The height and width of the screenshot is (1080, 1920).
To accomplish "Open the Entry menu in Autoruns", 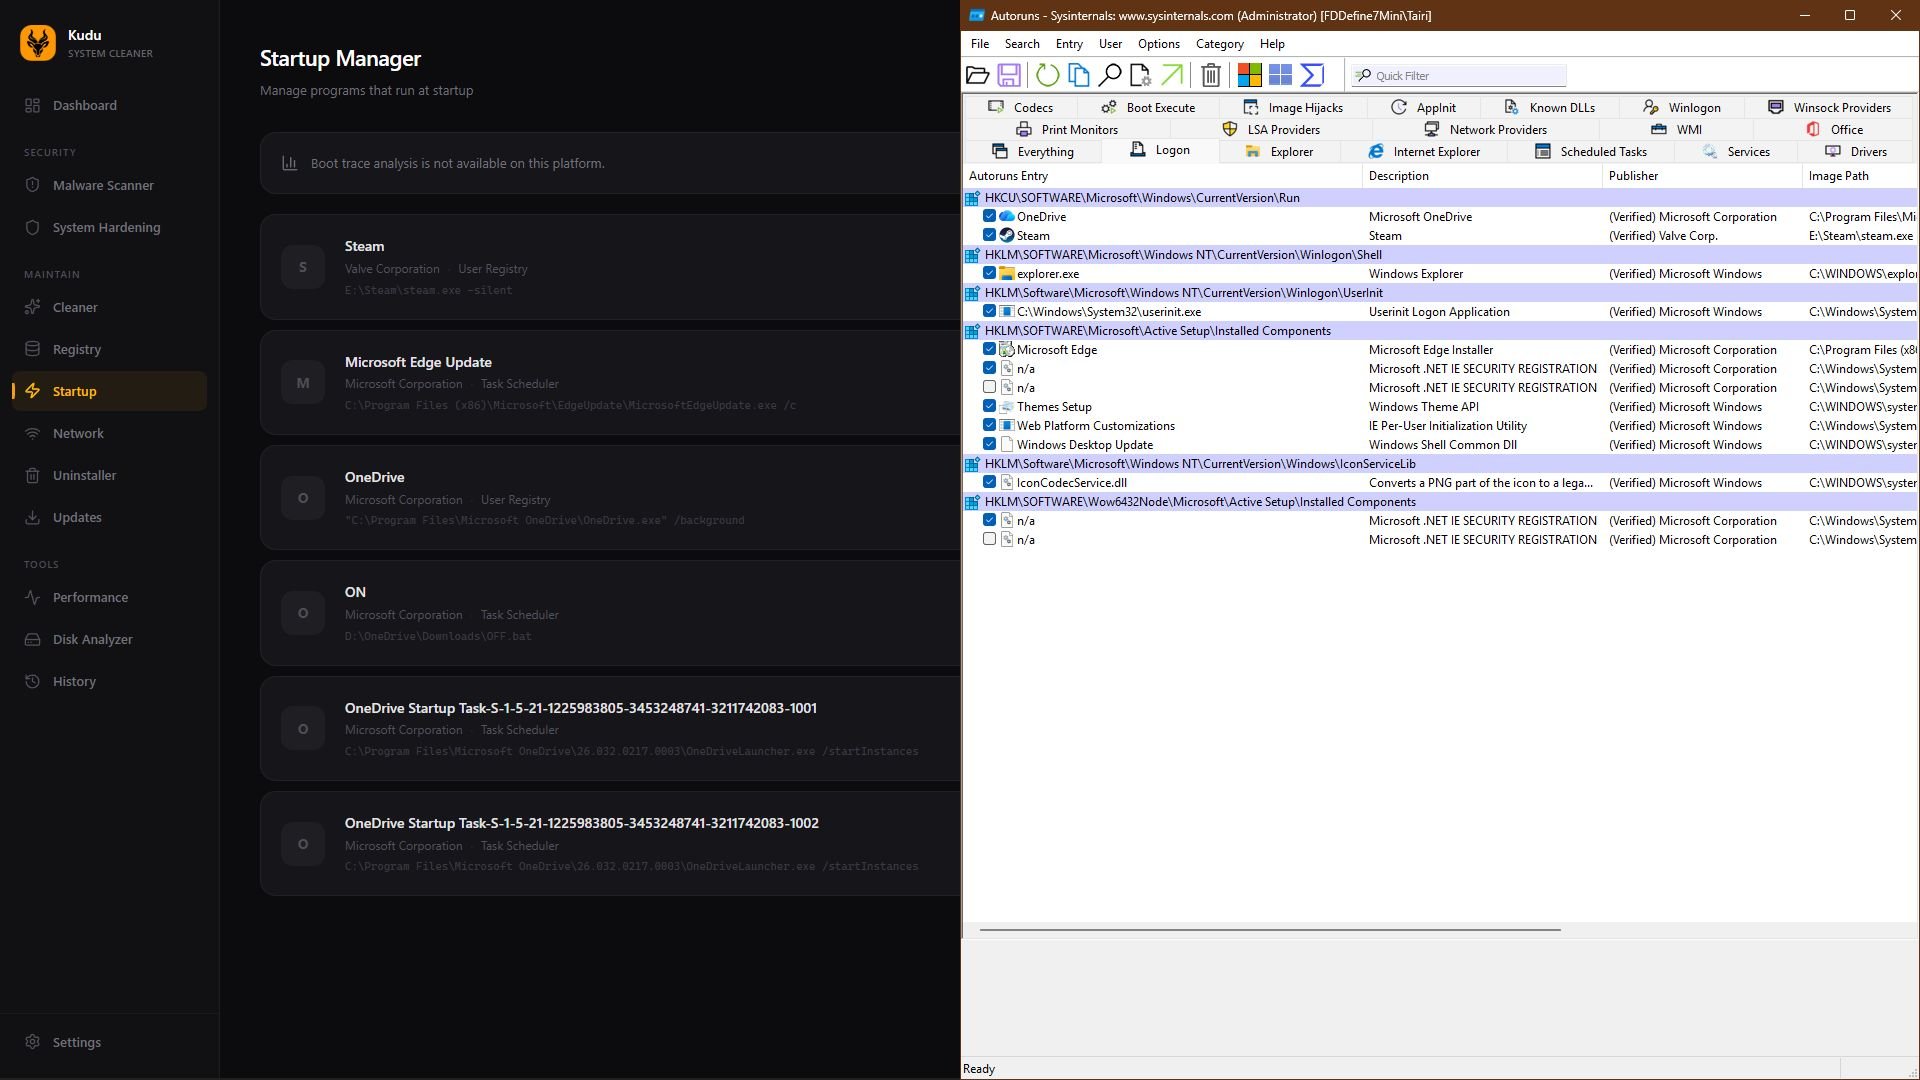I will point(1068,44).
